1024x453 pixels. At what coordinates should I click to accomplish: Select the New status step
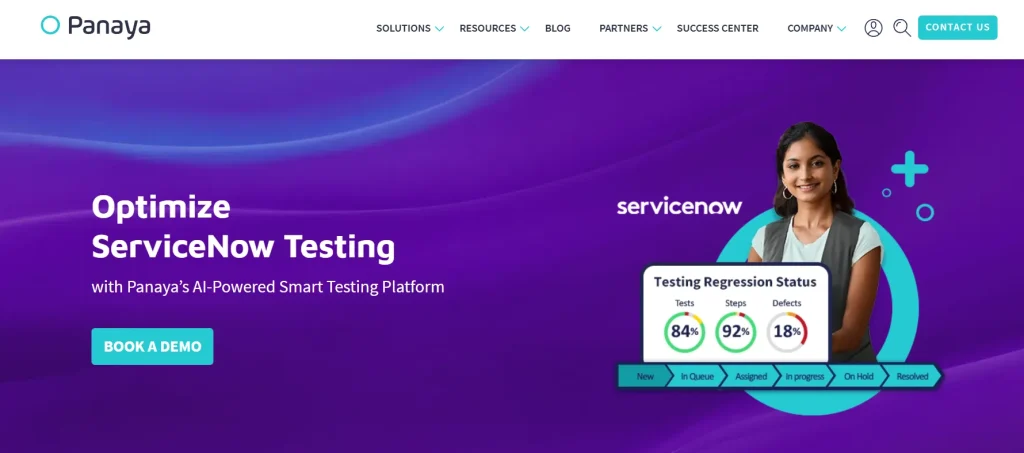645,376
